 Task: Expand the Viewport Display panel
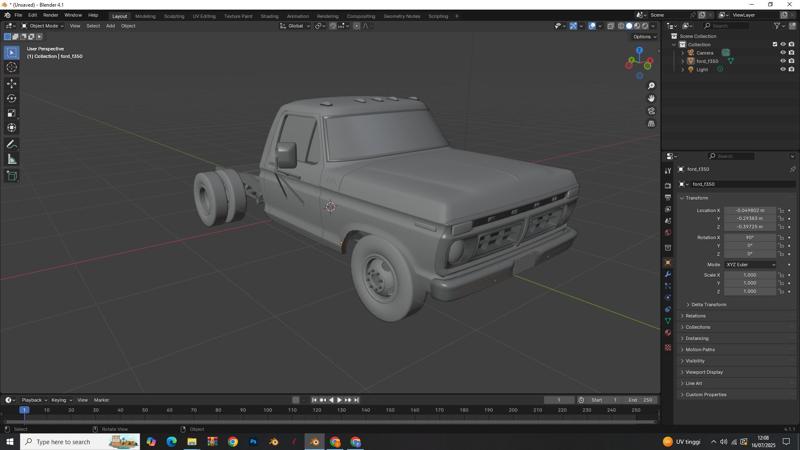tap(702, 372)
